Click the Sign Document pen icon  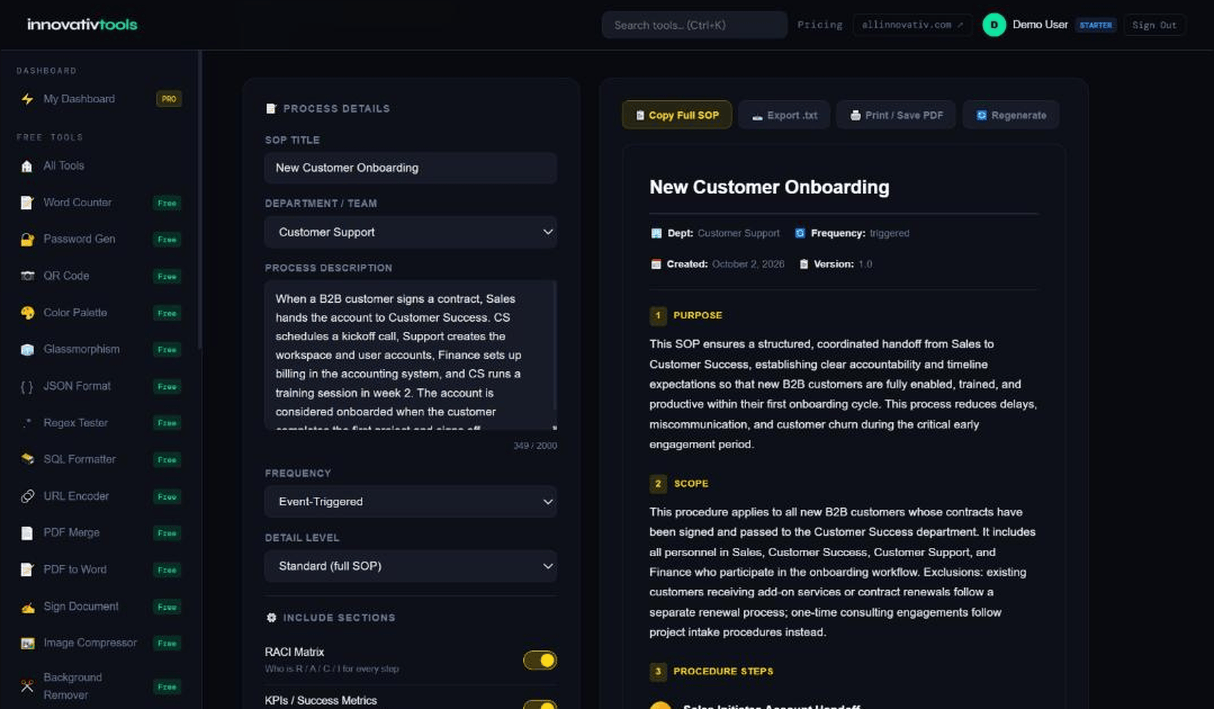27,607
